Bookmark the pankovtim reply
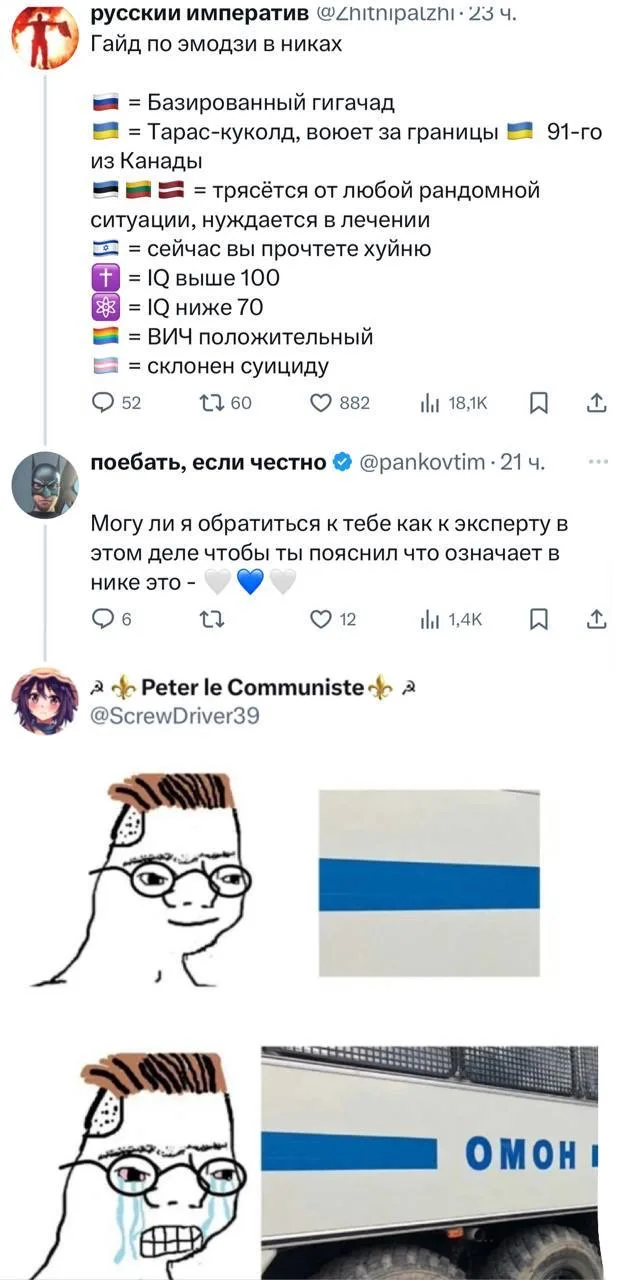 click(x=538, y=620)
